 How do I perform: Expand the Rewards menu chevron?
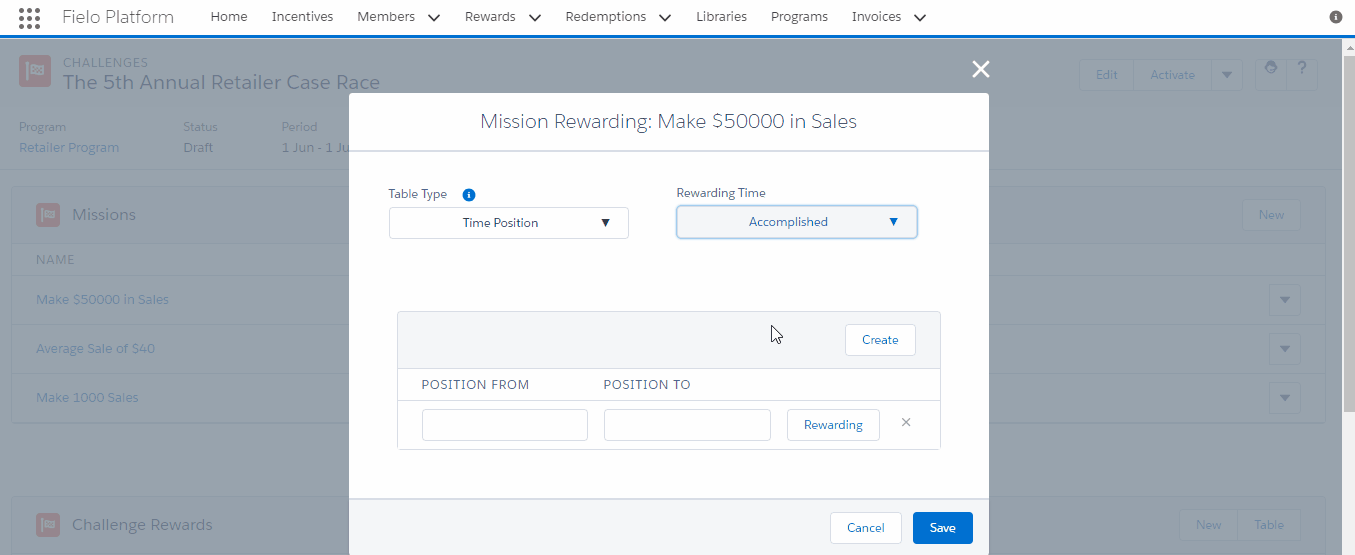(x=534, y=17)
